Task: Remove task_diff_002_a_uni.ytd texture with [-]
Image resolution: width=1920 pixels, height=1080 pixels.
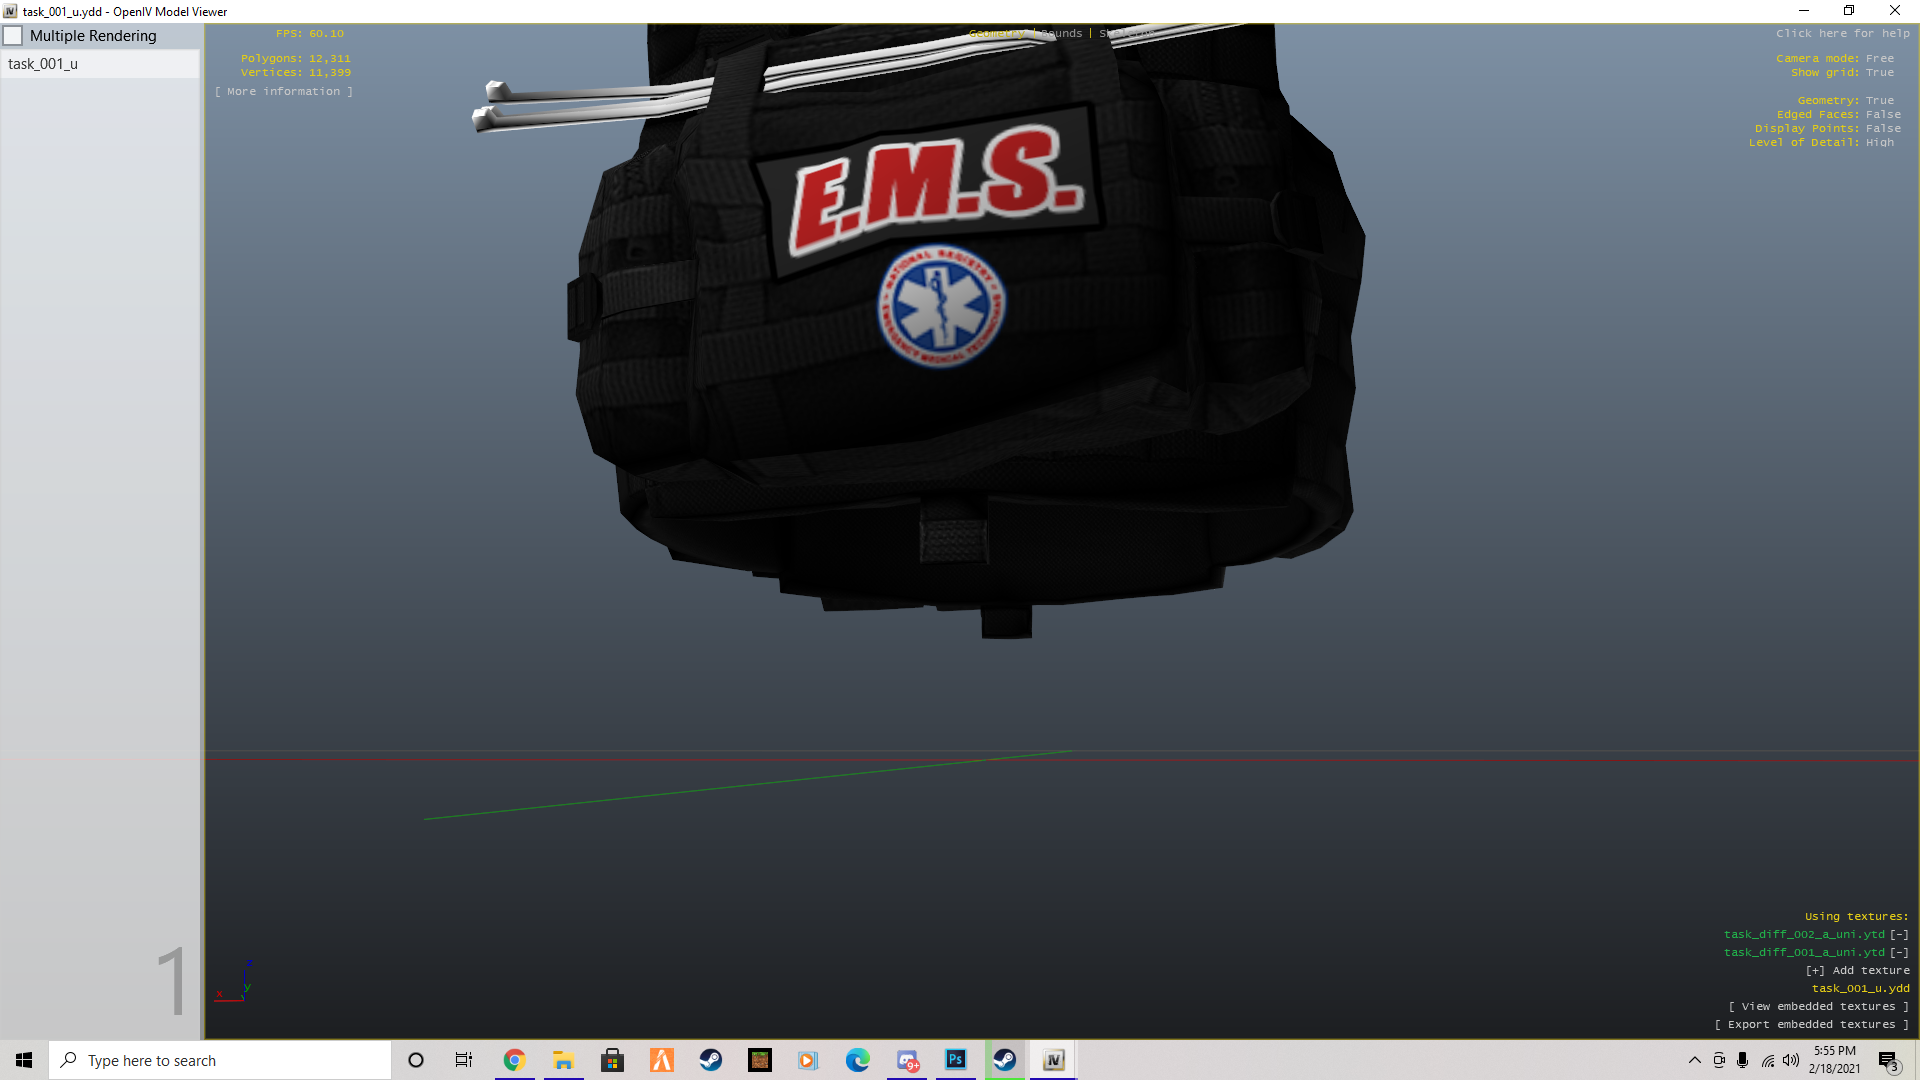Action: 1899,934
